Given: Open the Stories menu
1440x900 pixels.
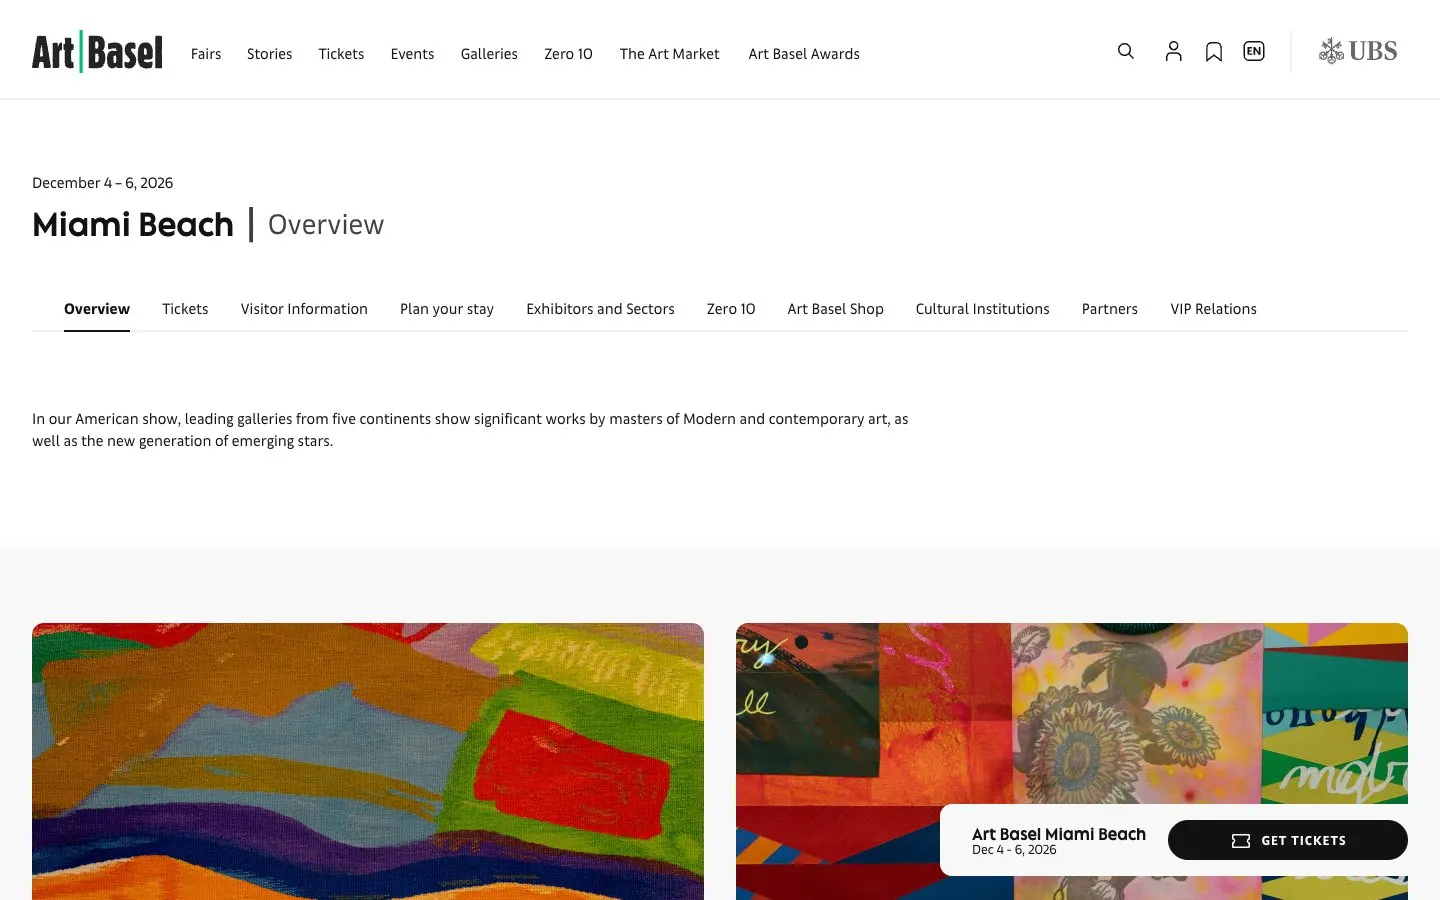Looking at the screenshot, I should pos(270,54).
